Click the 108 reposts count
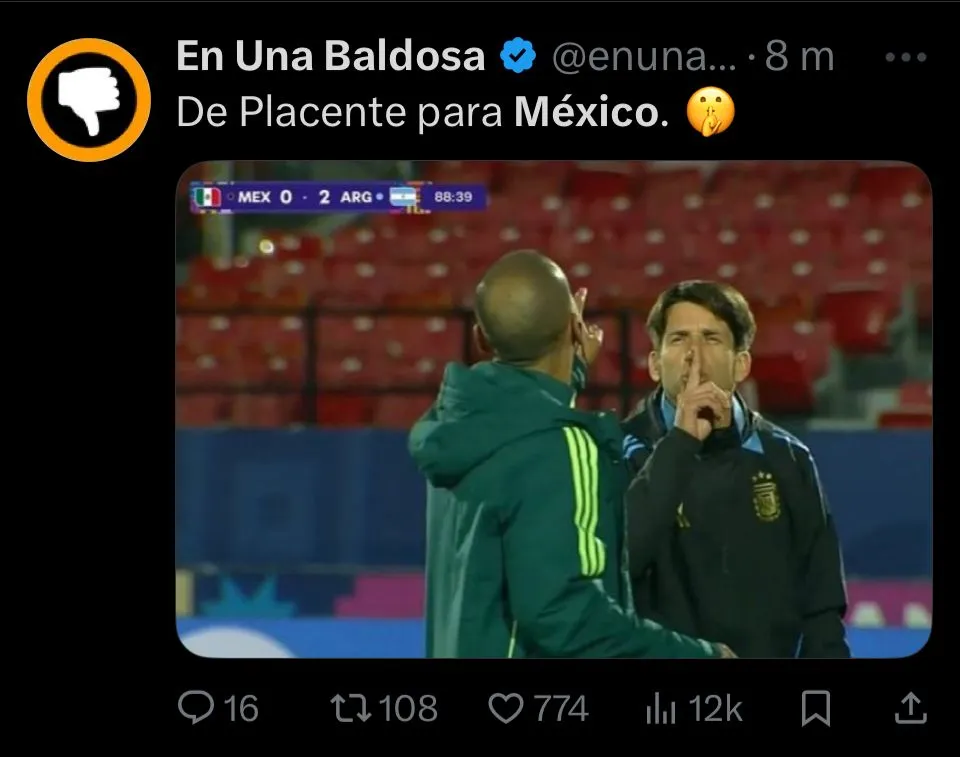This screenshot has height=757, width=960. coord(408,709)
